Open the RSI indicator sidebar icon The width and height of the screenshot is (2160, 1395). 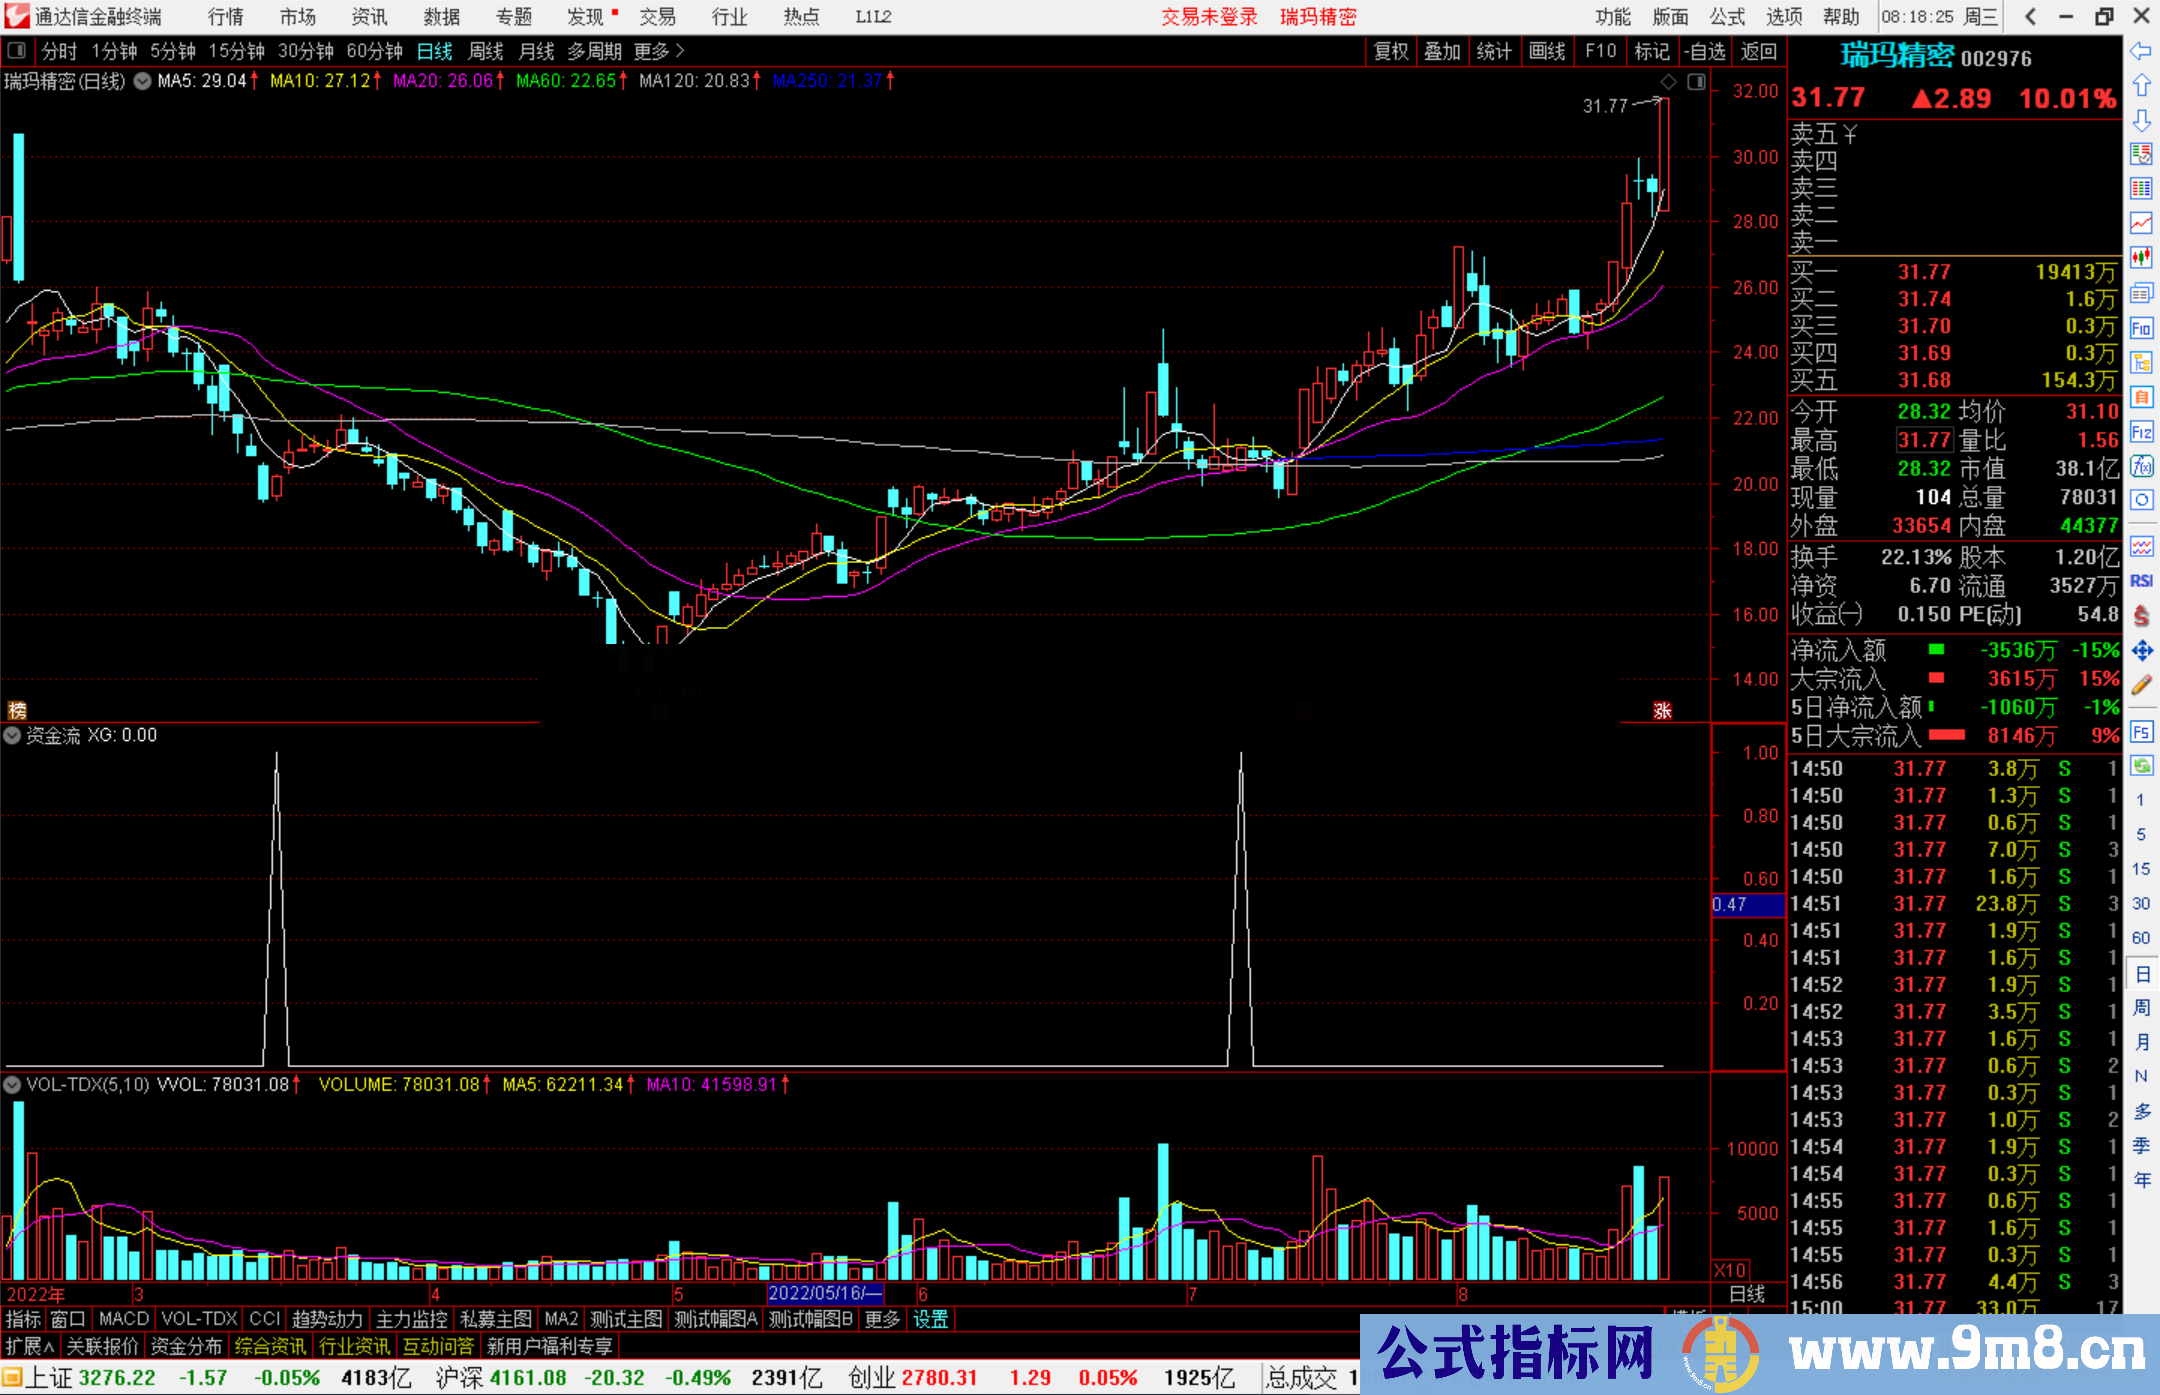click(2141, 581)
